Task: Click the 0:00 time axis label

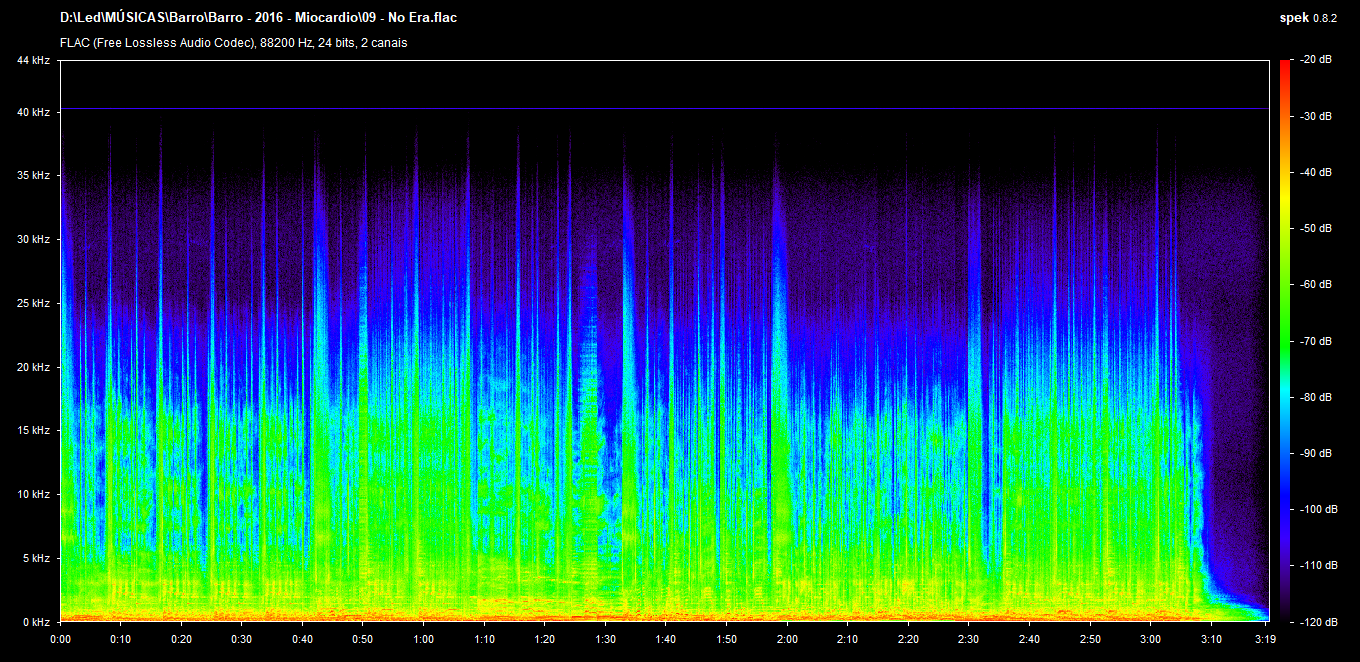Action: 60,639
